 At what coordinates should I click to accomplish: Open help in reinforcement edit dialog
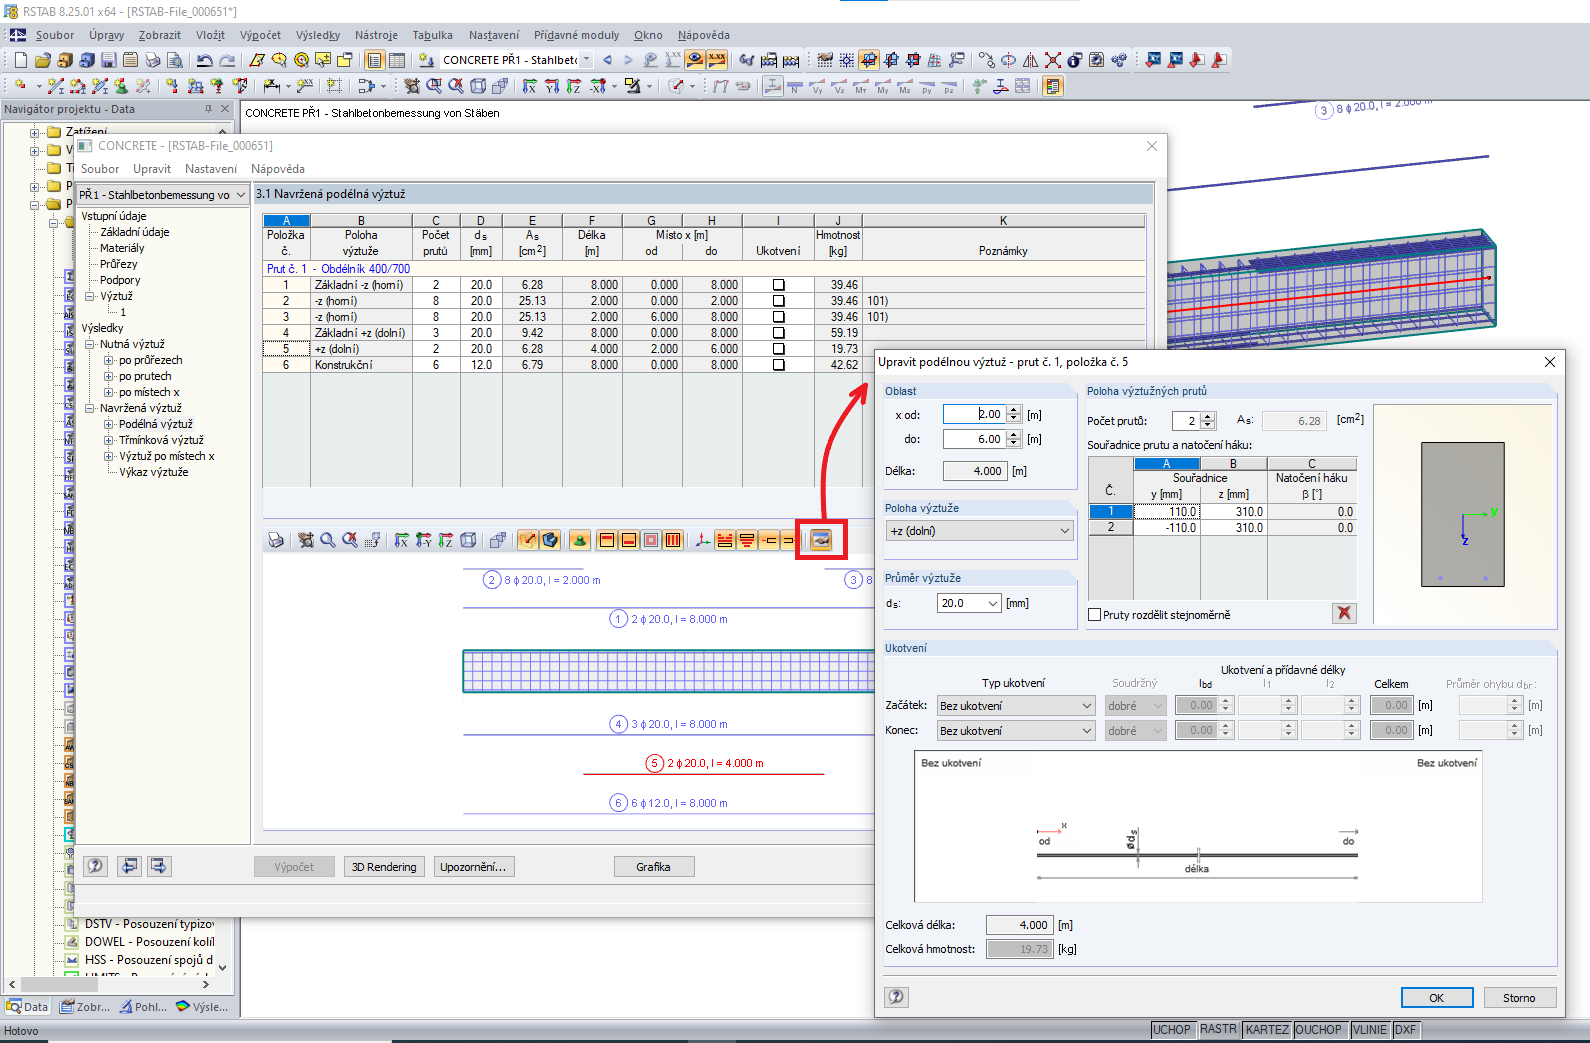pyautogui.click(x=897, y=996)
